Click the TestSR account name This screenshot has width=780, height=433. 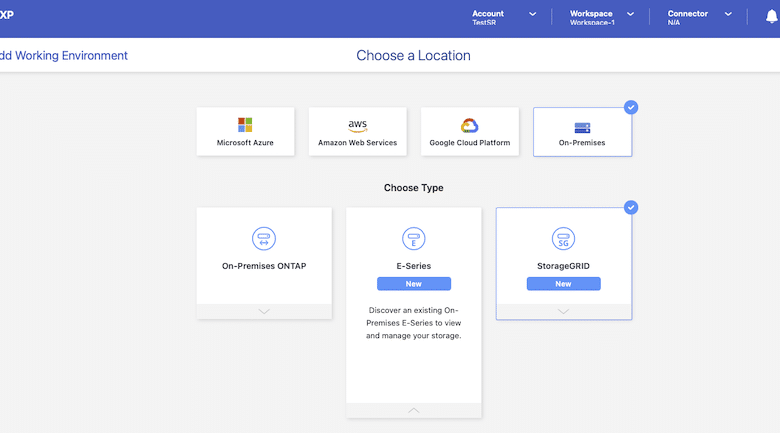[484, 22]
